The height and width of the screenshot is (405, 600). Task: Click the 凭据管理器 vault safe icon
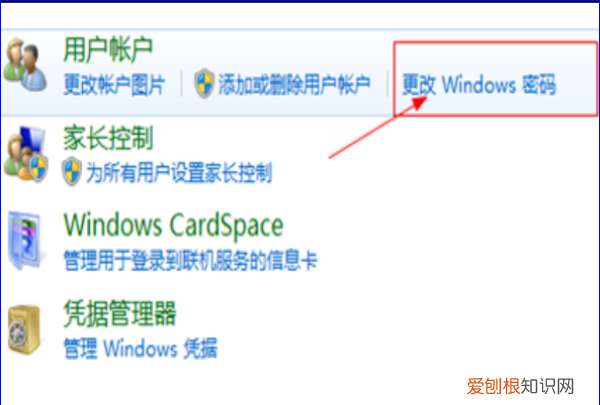[x=24, y=329]
